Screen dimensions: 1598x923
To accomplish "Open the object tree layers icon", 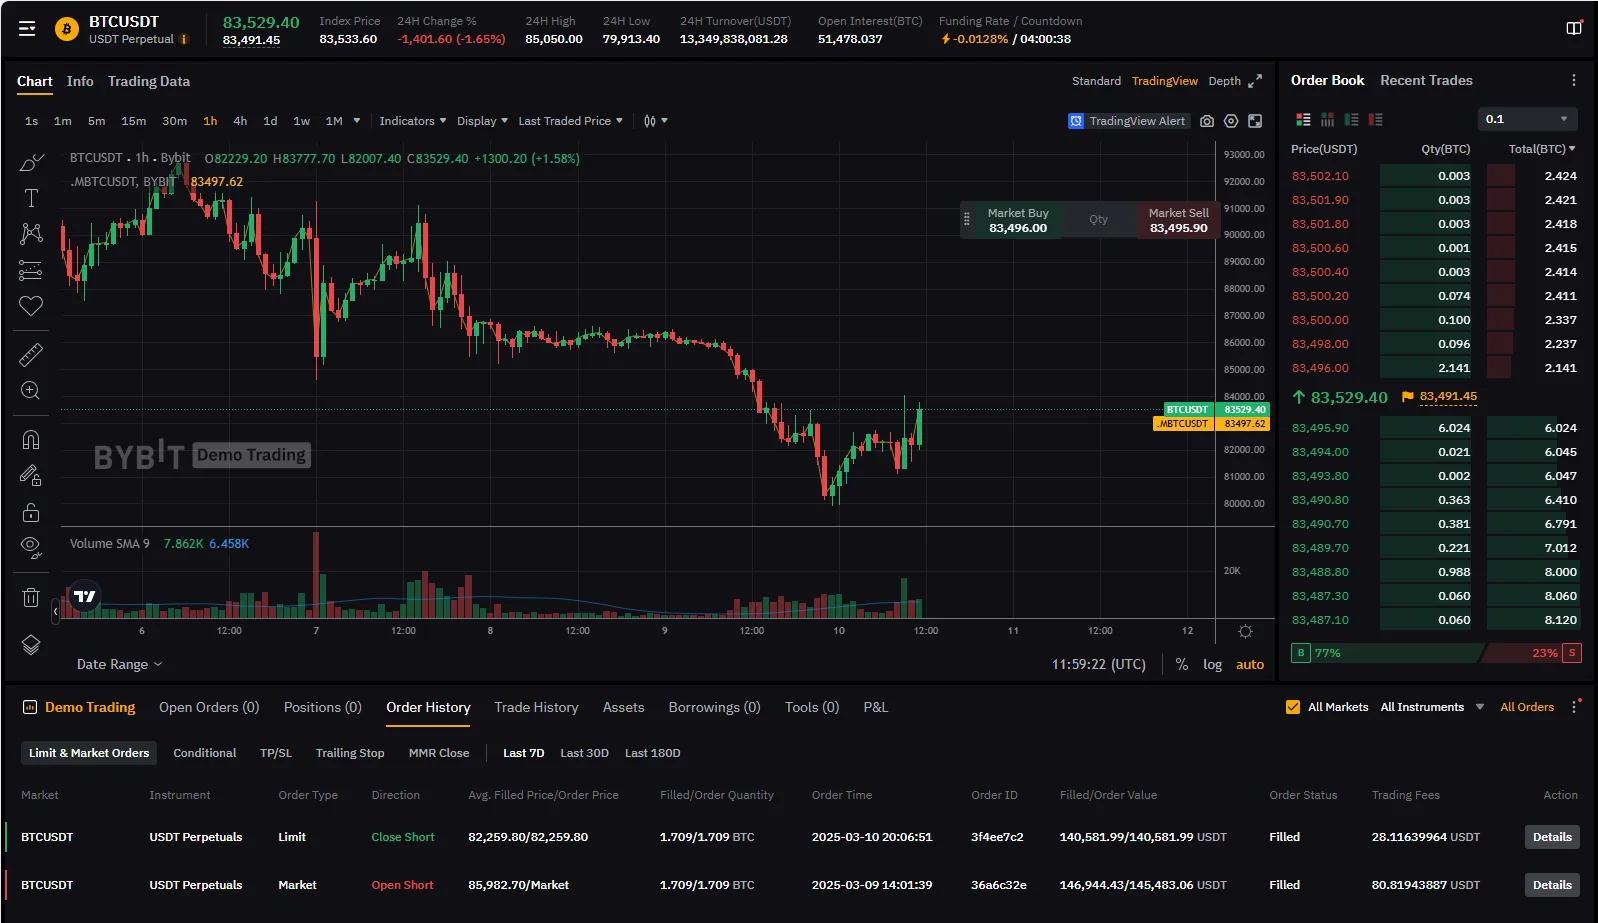I will pyautogui.click(x=31, y=645).
